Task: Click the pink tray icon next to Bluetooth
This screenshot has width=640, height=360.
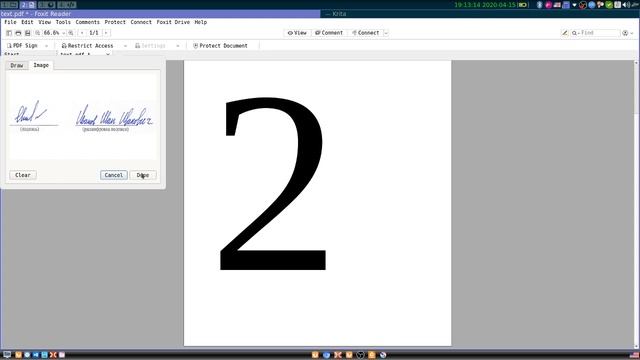Action: pyautogui.click(x=548, y=5)
